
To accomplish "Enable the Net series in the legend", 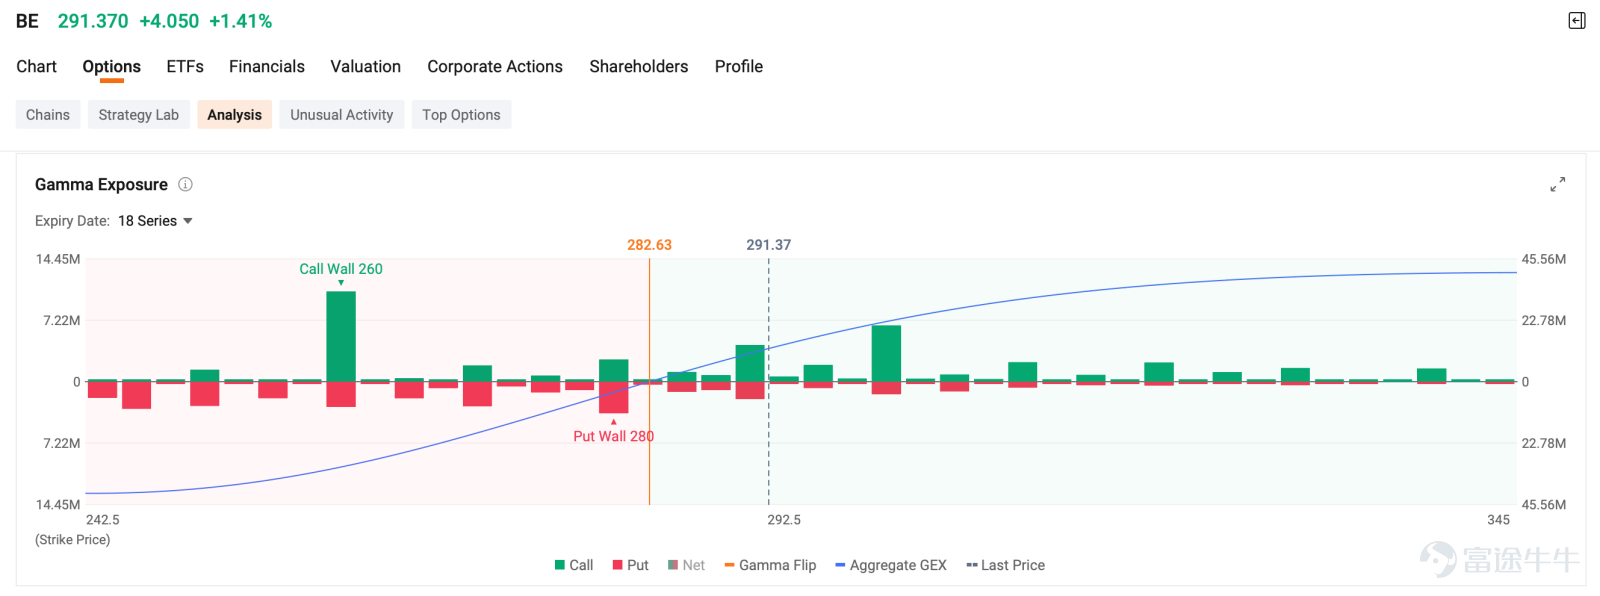I will [x=687, y=565].
